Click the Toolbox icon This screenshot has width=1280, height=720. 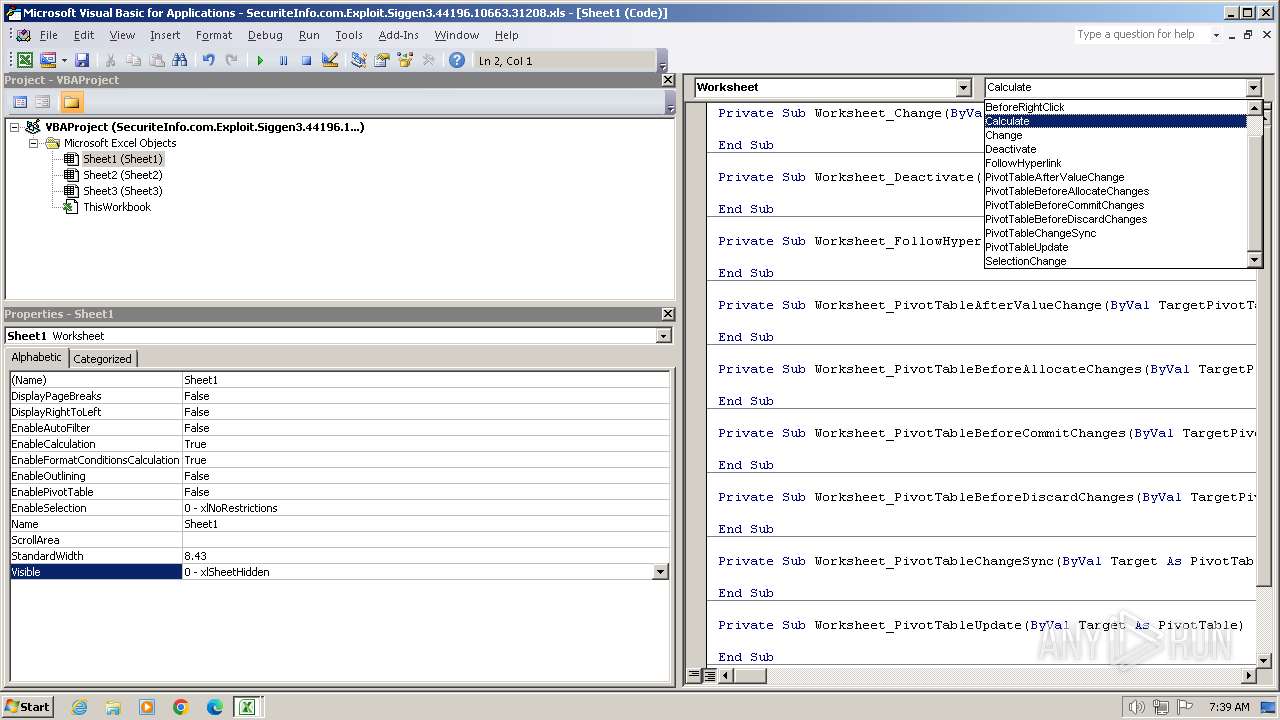pos(428,60)
